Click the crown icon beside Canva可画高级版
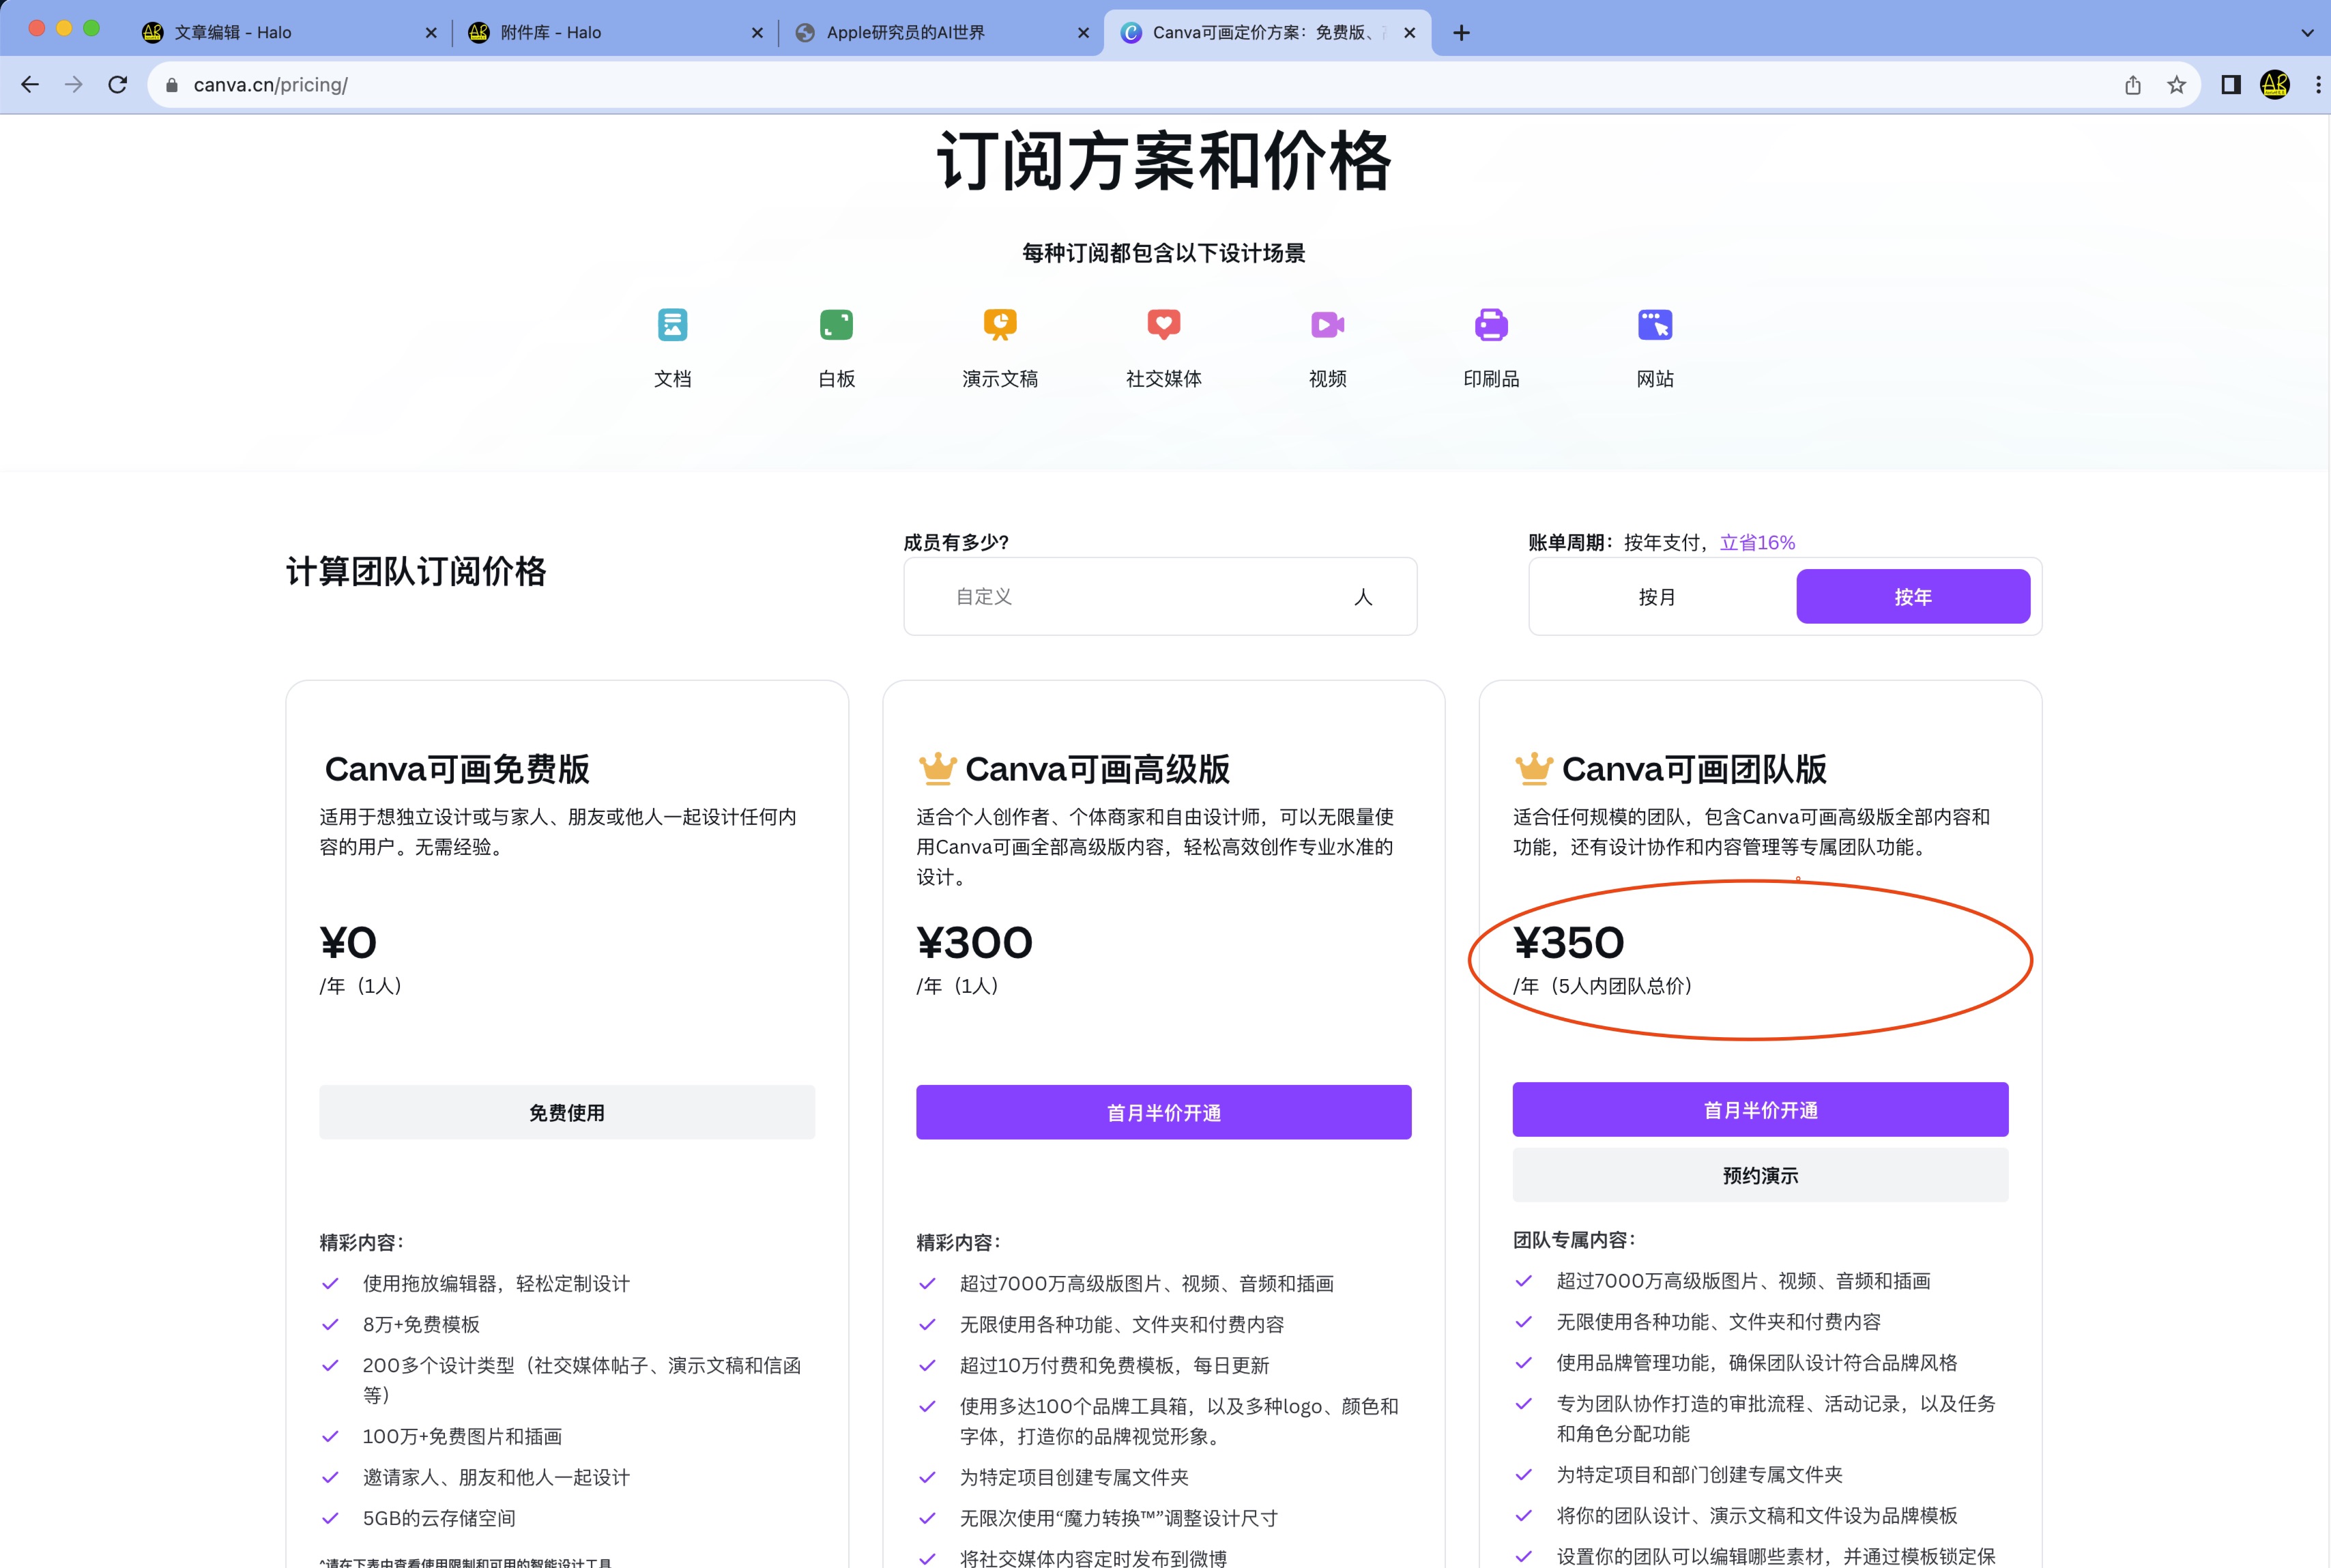2331x1568 pixels. [937, 768]
